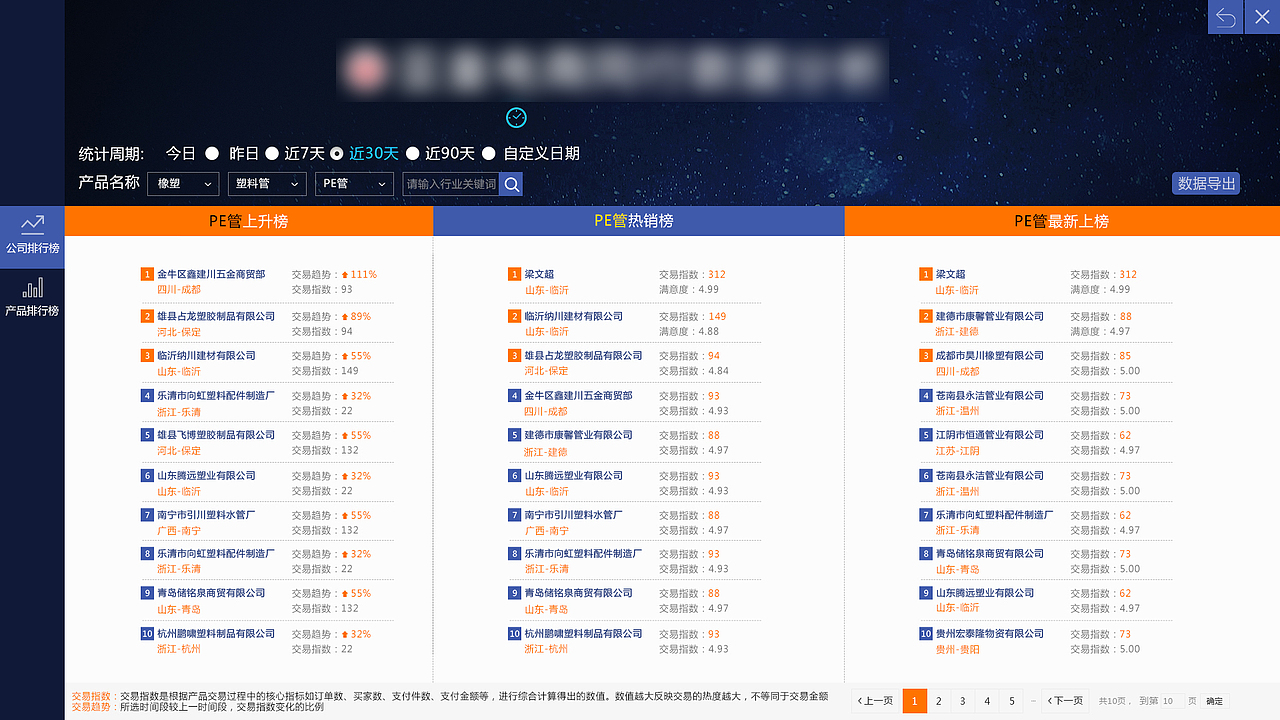Screen dimensions: 1280x720
Task: Go to page 3 in pagination
Action: click(962, 701)
